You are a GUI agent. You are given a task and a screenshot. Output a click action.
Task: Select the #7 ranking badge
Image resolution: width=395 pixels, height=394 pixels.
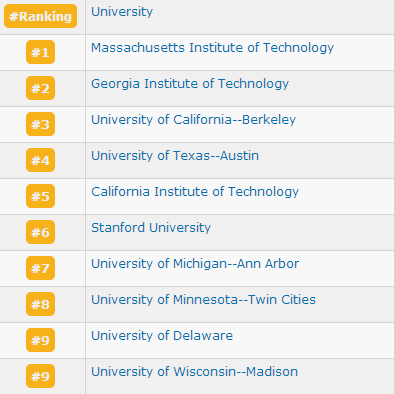point(40,268)
